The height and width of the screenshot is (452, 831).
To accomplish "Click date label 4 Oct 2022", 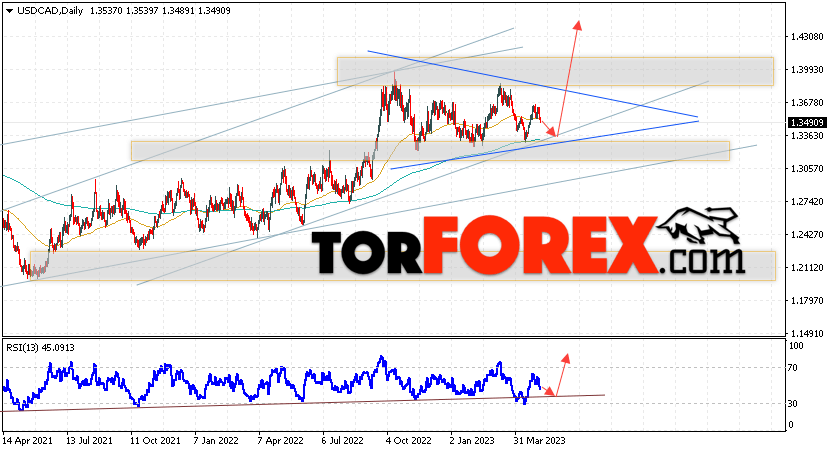I will point(409,441).
